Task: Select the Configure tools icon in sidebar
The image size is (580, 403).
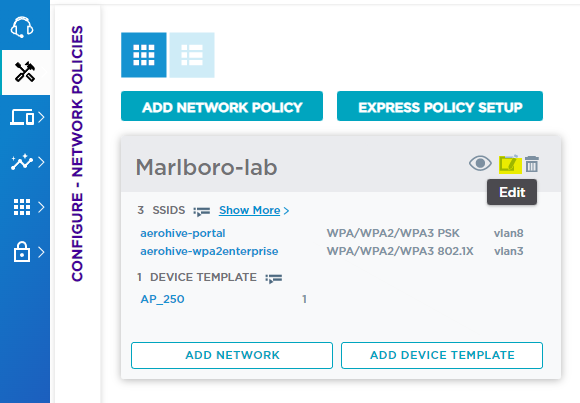Action: pos(25,72)
